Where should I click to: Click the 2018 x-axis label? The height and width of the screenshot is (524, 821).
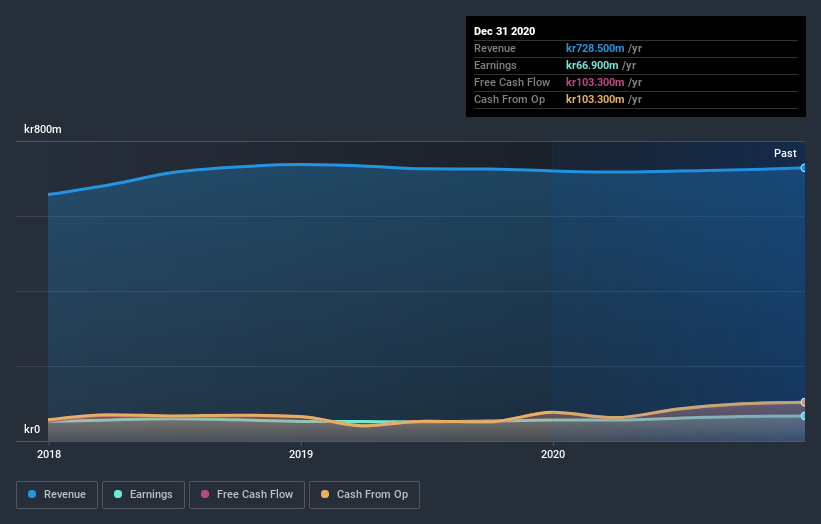pos(49,454)
